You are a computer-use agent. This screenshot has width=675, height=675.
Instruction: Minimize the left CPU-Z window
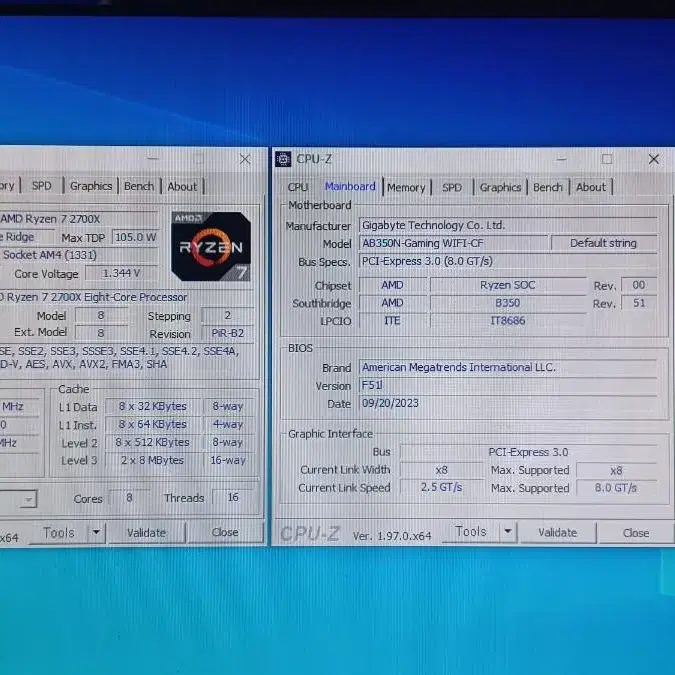point(153,159)
